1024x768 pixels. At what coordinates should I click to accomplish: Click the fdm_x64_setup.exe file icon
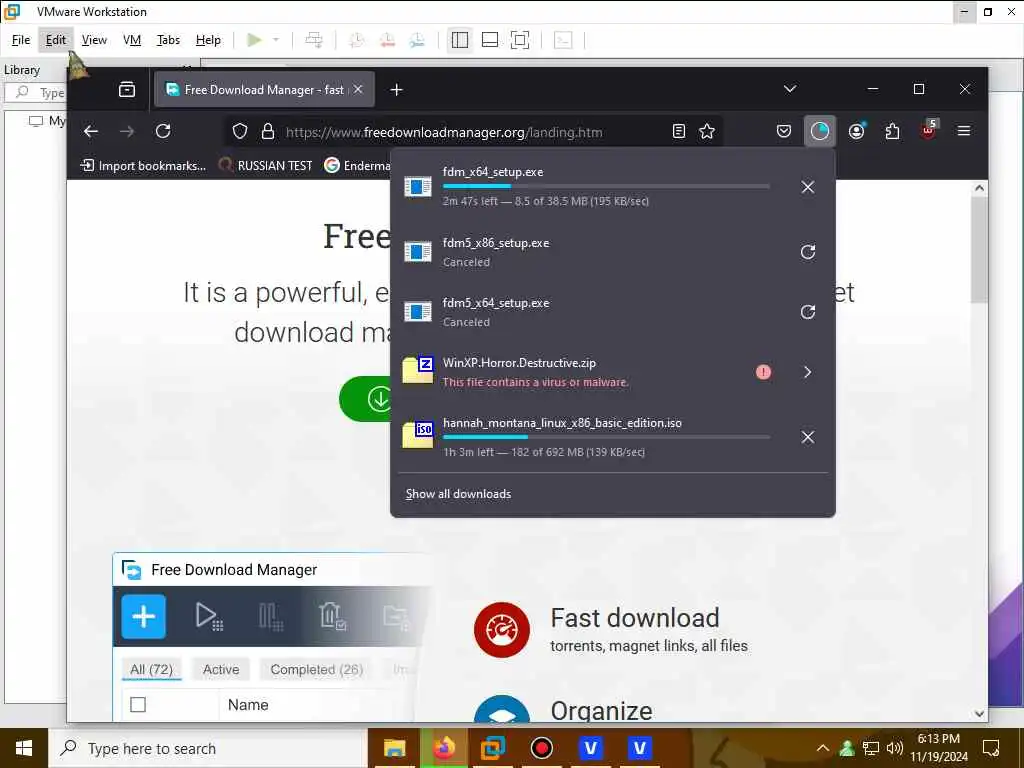click(x=417, y=187)
